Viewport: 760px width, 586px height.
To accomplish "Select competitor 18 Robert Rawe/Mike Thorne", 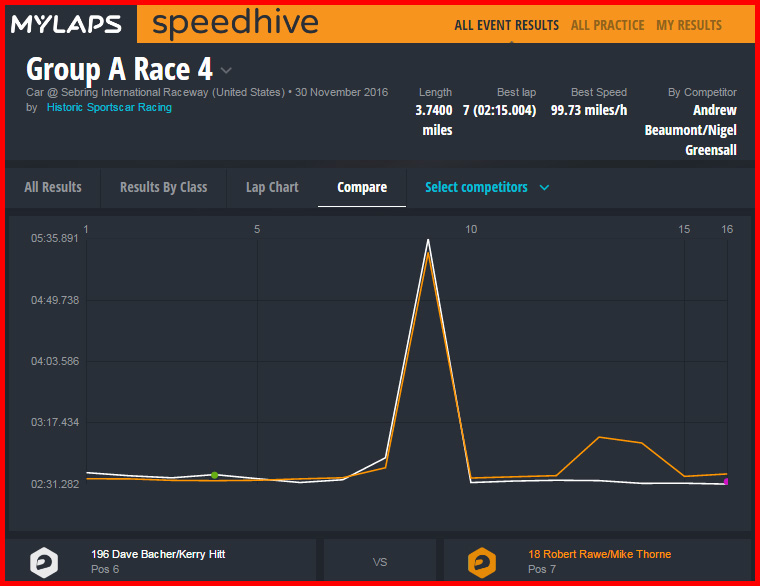I will (600, 554).
